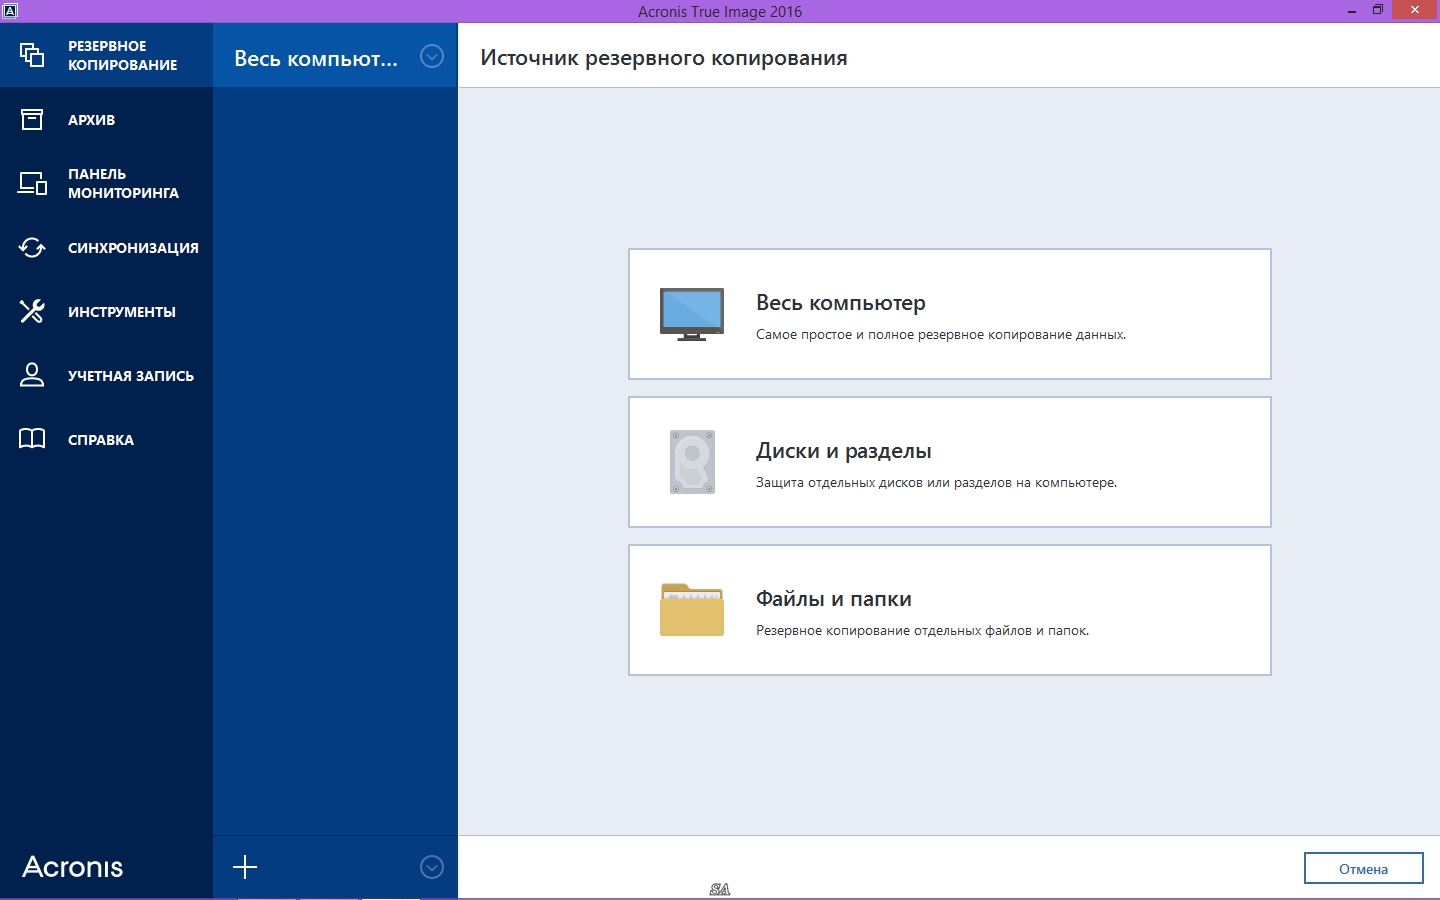Image resolution: width=1440 pixels, height=900 pixels.
Task: Click the Account person icon
Action: 32,375
